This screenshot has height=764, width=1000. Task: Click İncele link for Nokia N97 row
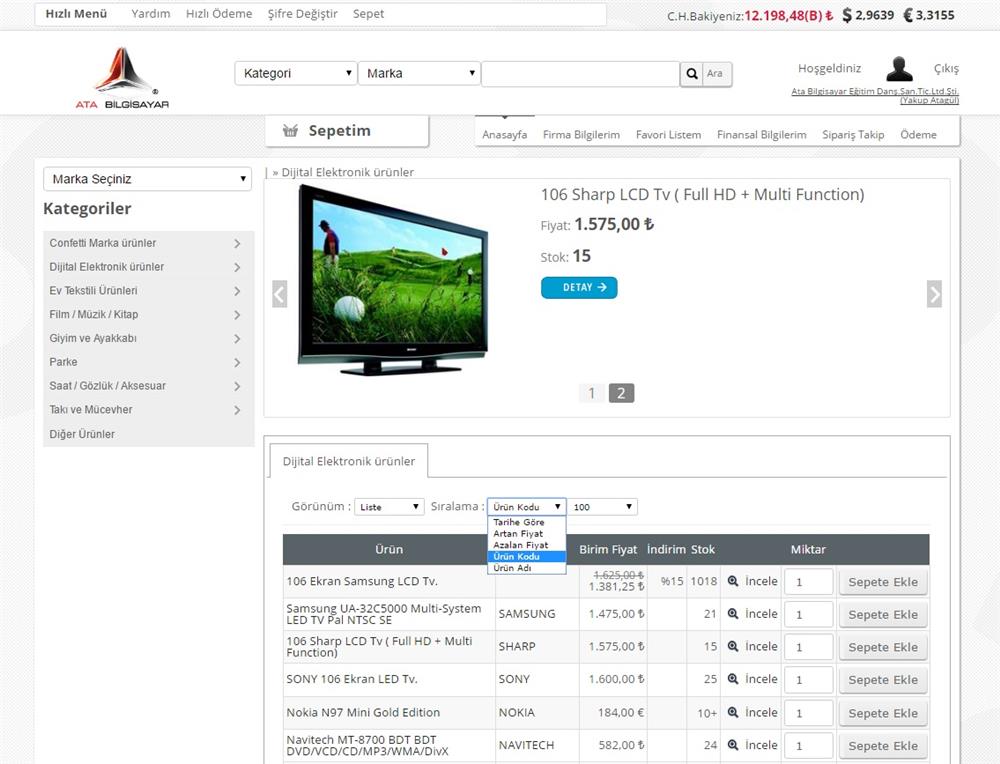tap(761, 712)
